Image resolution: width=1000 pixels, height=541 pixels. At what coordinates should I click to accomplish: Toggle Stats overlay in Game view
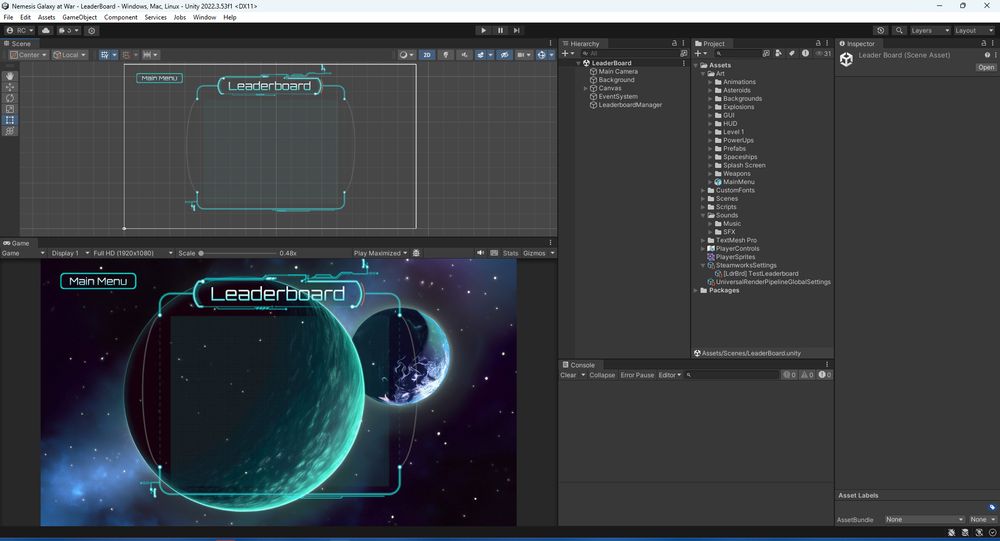point(510,253)
